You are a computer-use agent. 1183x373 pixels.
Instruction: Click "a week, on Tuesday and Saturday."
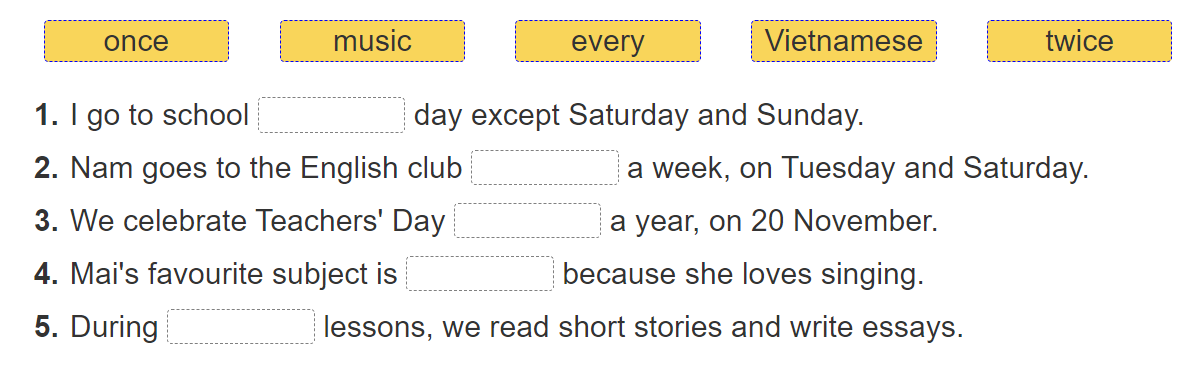pyautogui.click(x=859, y=168)
